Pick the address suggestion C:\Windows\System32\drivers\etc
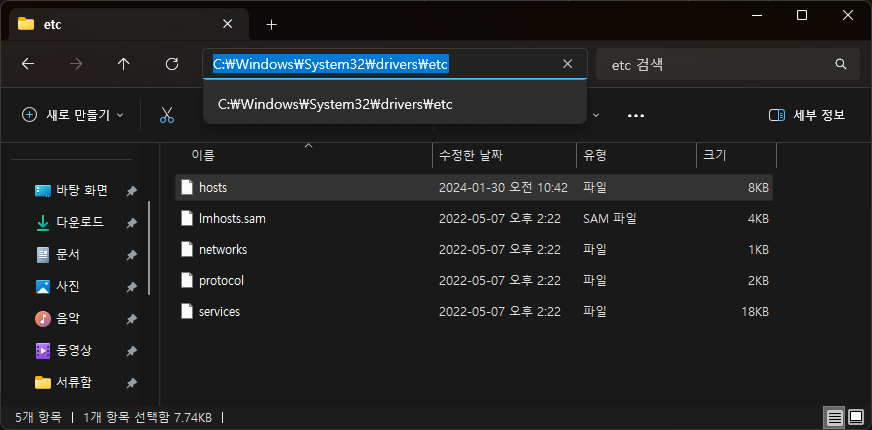 pos(394,103)
